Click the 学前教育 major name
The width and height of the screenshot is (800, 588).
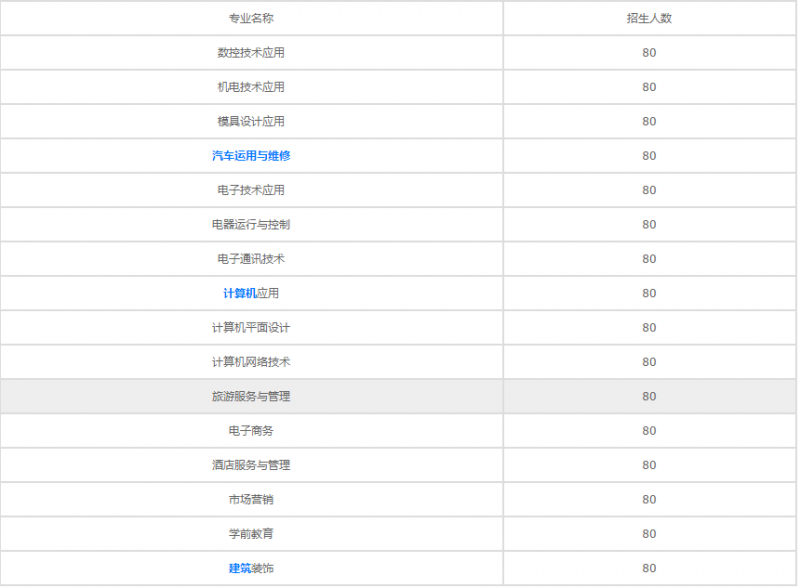(251, 534)
